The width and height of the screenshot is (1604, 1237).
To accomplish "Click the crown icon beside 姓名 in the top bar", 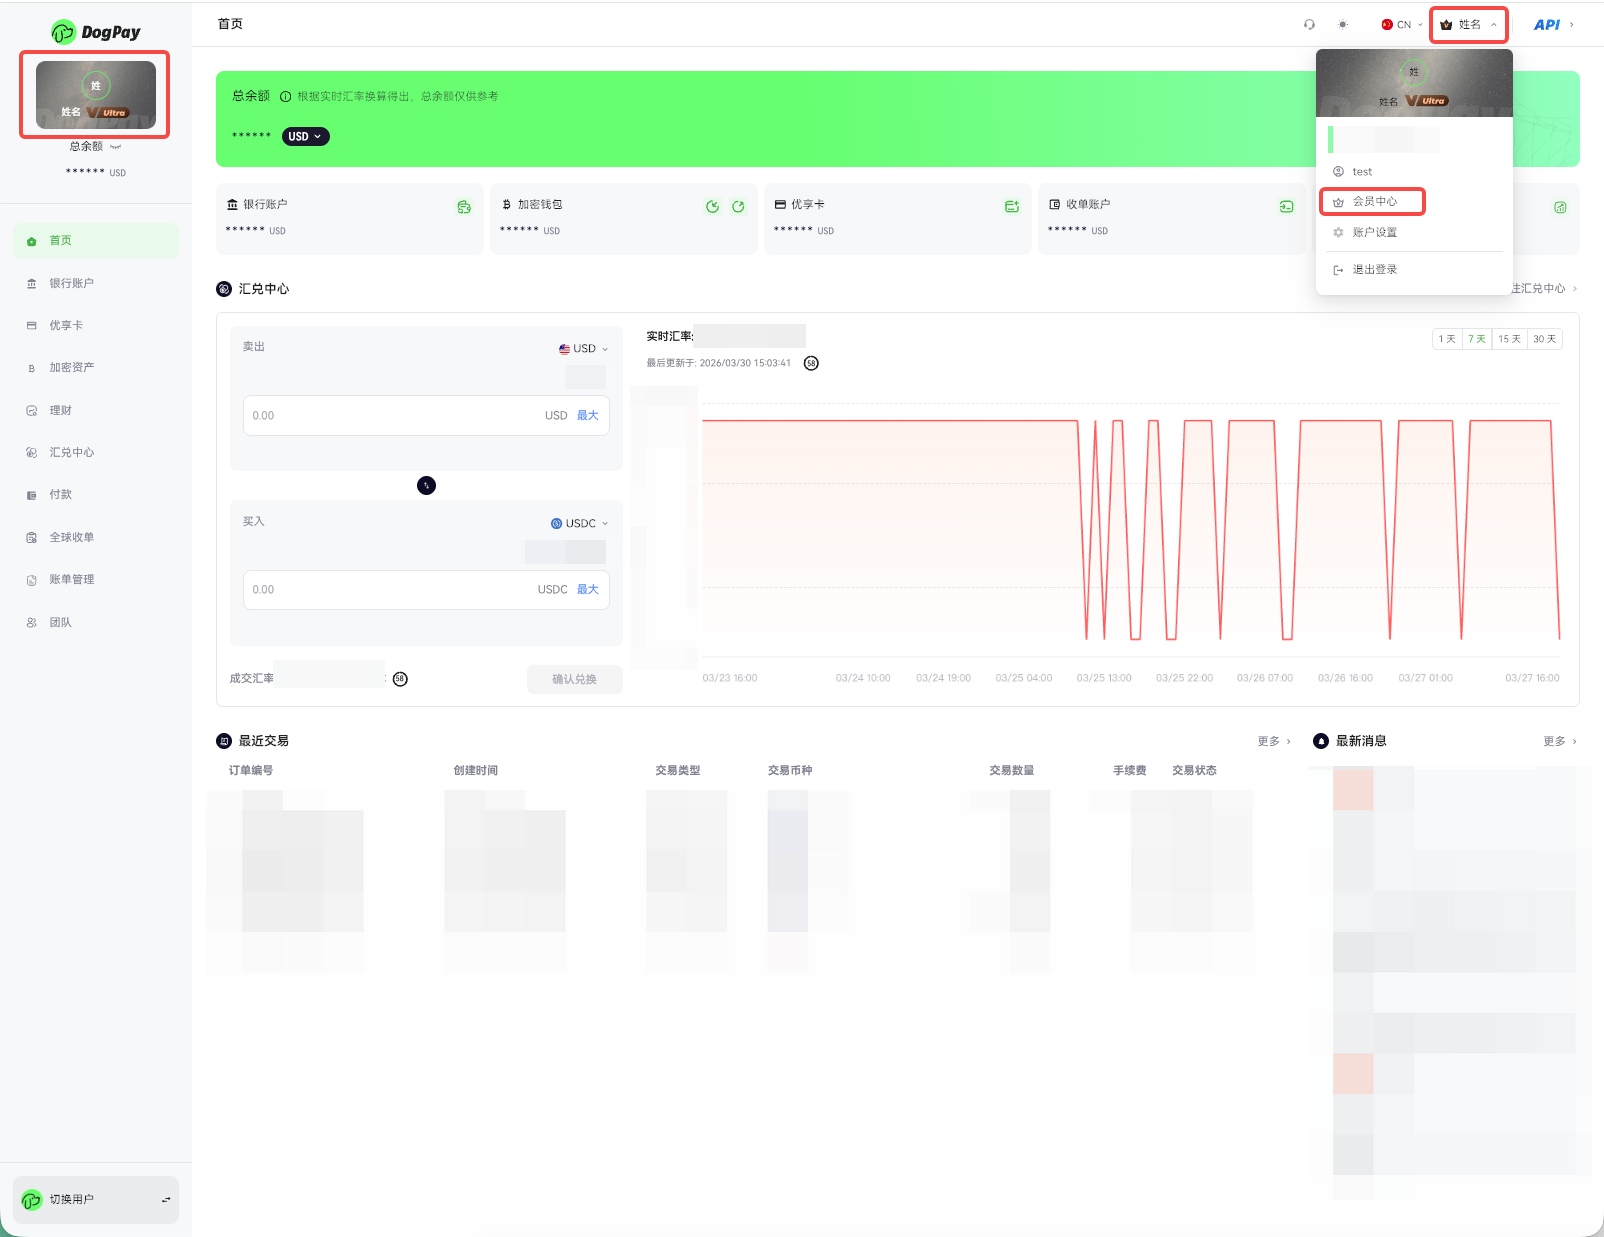I will tap(1446, 25).
